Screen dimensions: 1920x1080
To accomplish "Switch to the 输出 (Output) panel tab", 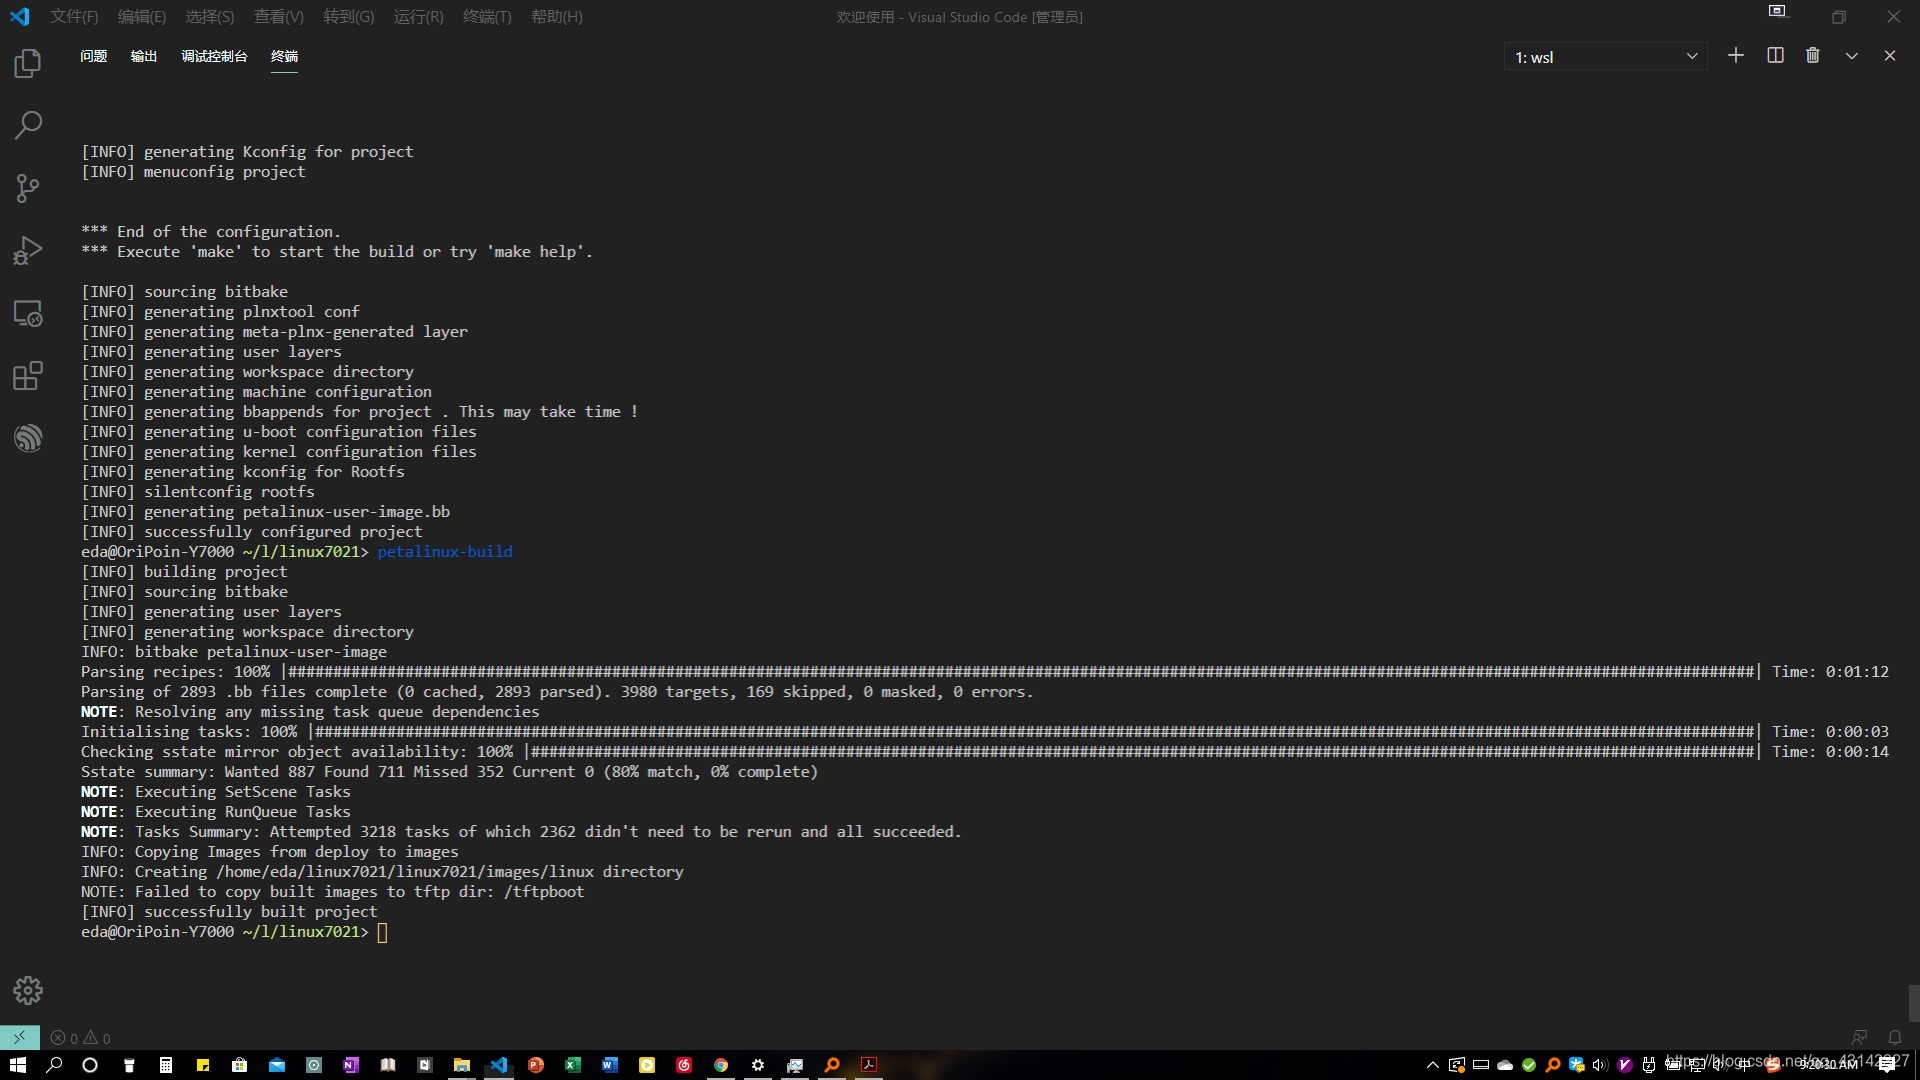I will [x=142, y=56].
